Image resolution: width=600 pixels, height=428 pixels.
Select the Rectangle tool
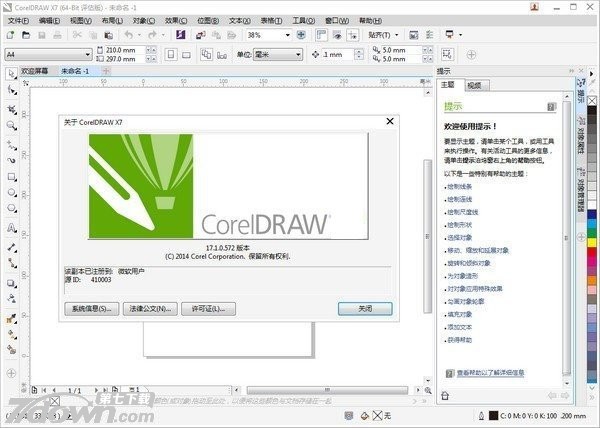point(11,177)
